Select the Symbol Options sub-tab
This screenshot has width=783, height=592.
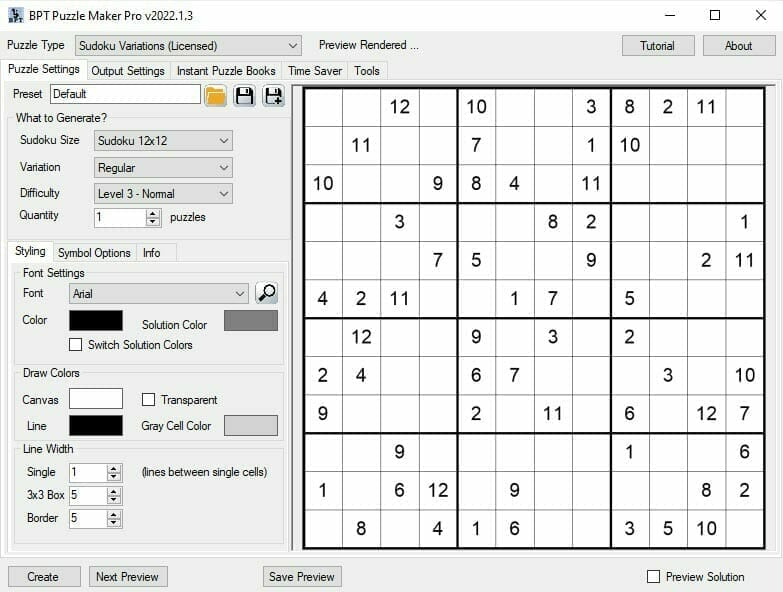pyautogui.click(x=94, y=253)
